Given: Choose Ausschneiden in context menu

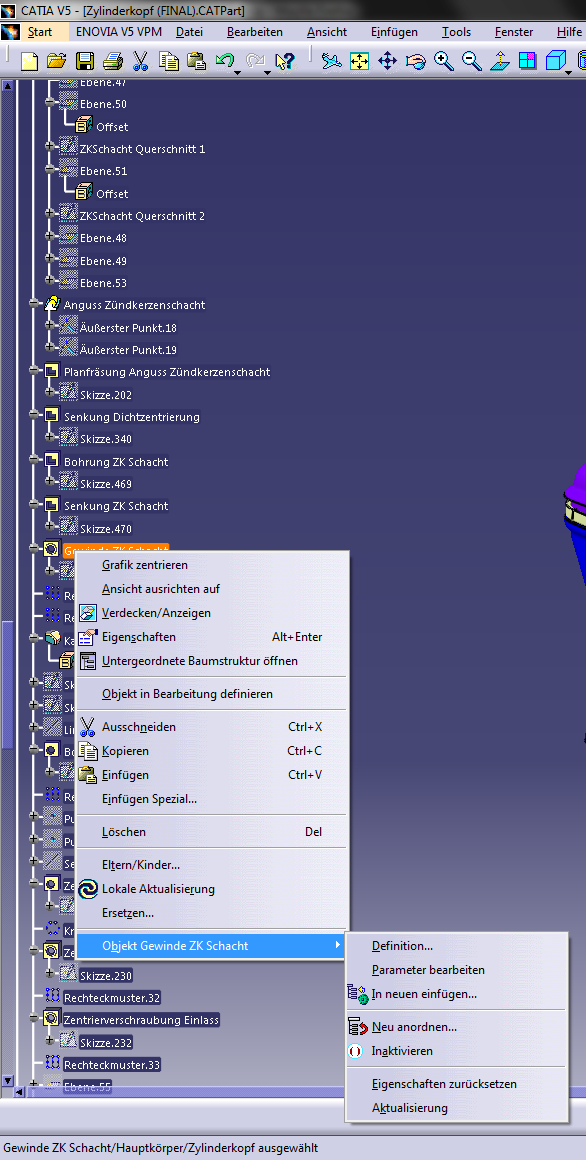Looking at the screenshot, I should [x=212, y=726].
